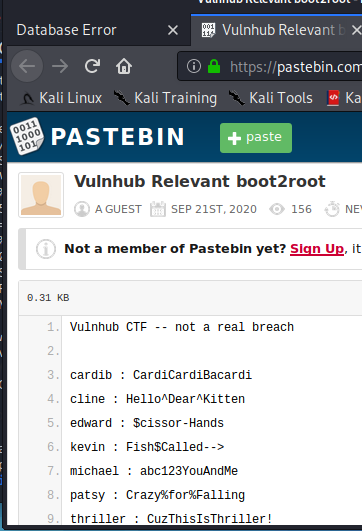Click the A GUEST user icon

pyautogui.click(x=82, y=209)
